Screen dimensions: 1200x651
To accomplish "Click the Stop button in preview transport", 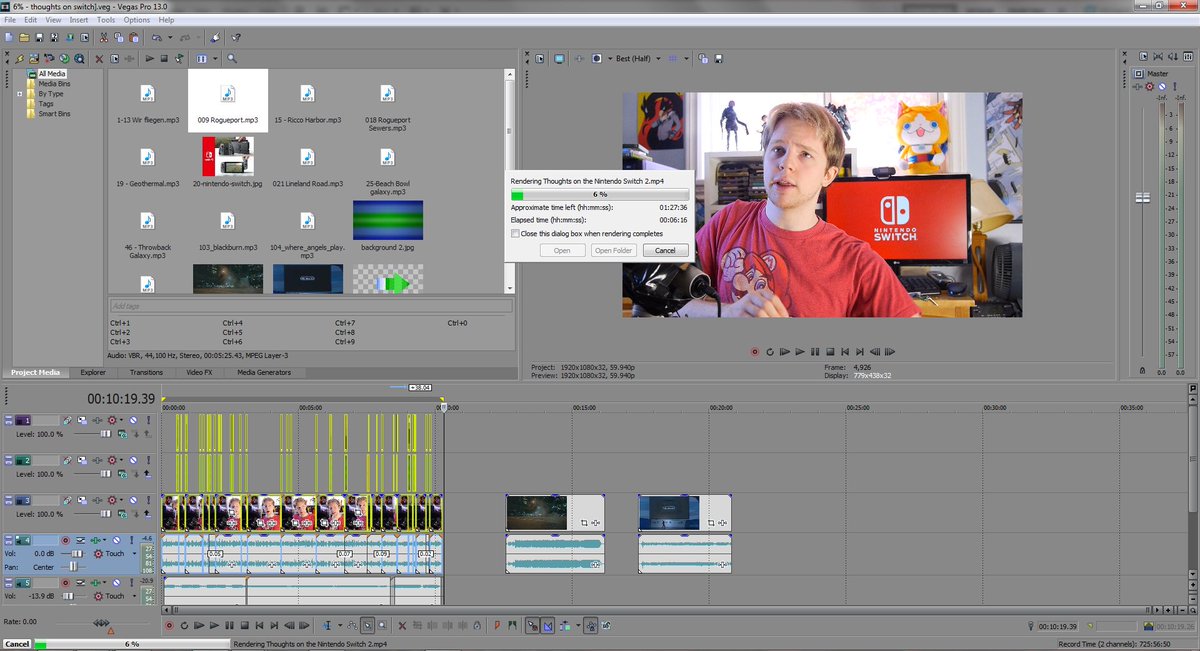I will pyautogui.click(x=830, y=352).
